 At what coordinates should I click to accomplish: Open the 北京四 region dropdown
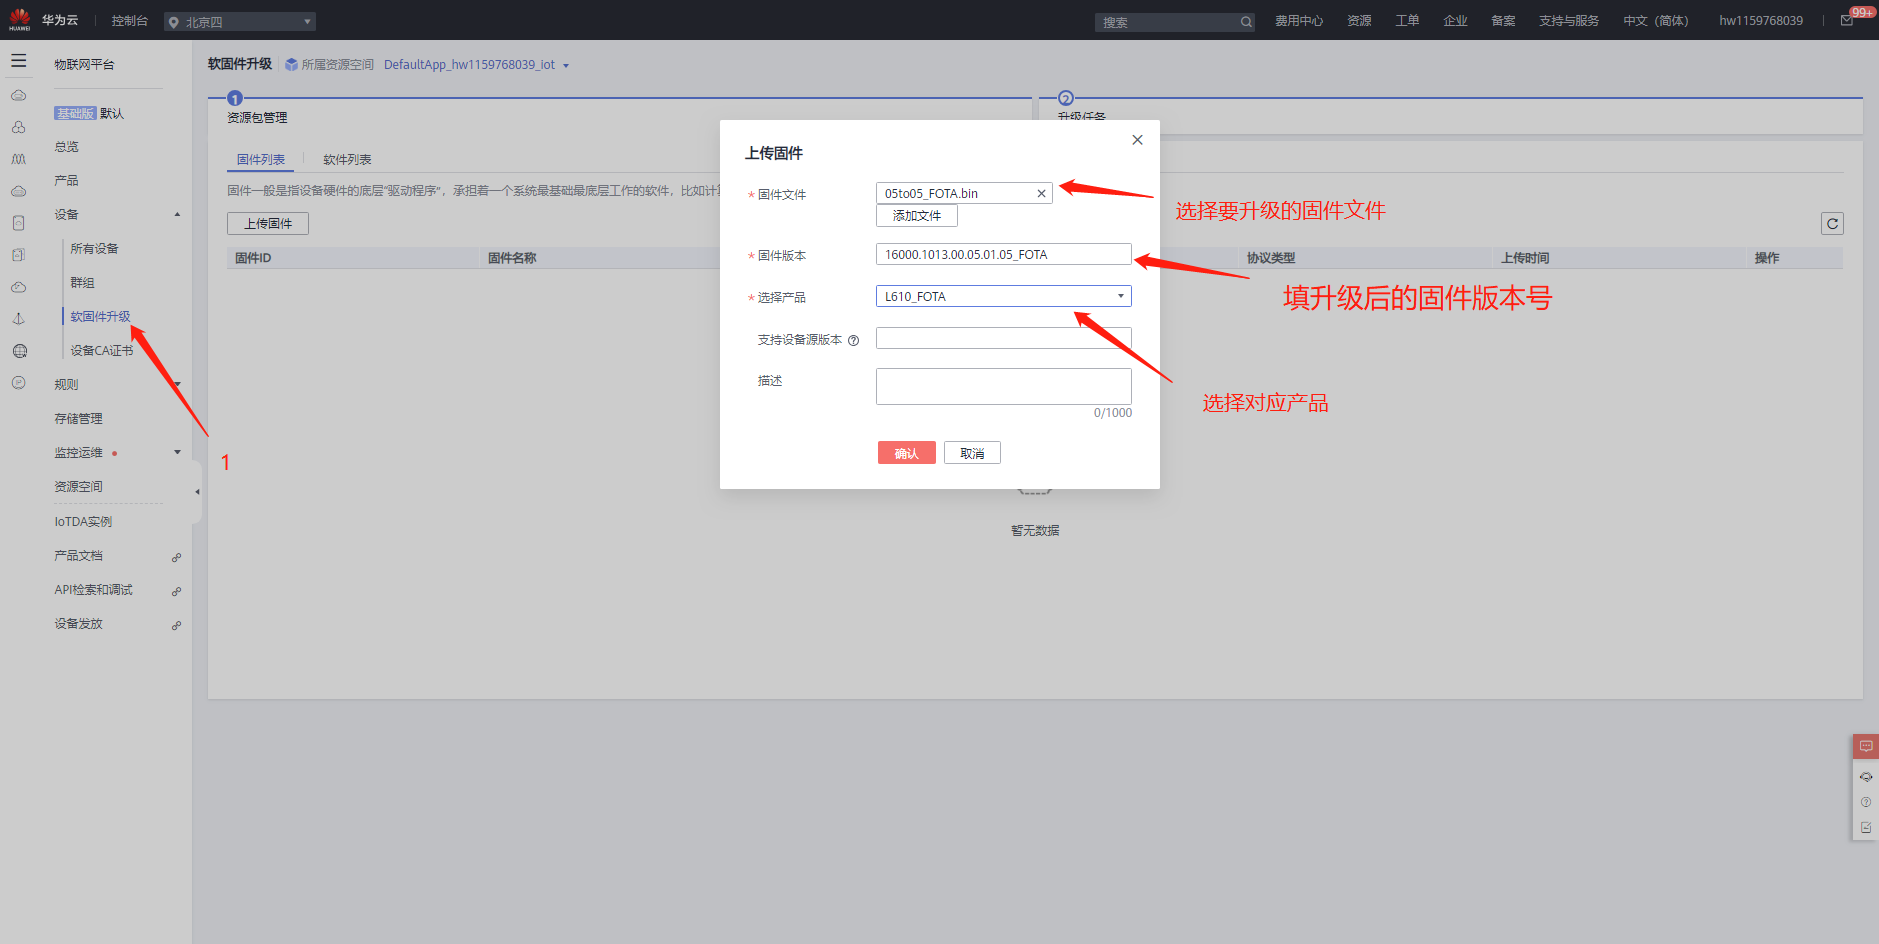pyautogui.click(x=240, y=22)
